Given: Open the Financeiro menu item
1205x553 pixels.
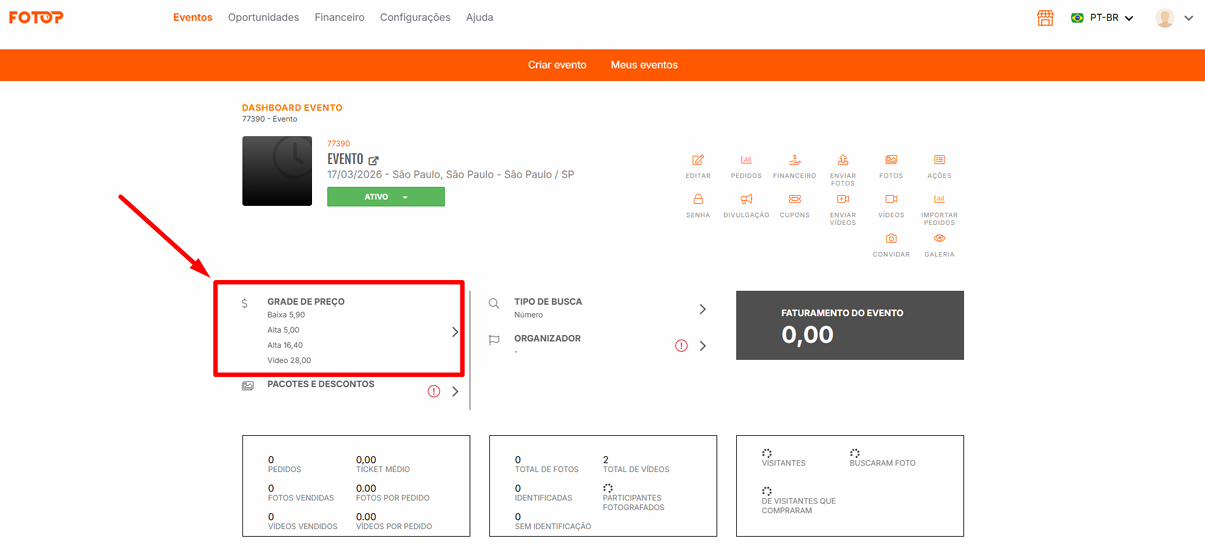Looking at the screenshot, I should [339, 18].
